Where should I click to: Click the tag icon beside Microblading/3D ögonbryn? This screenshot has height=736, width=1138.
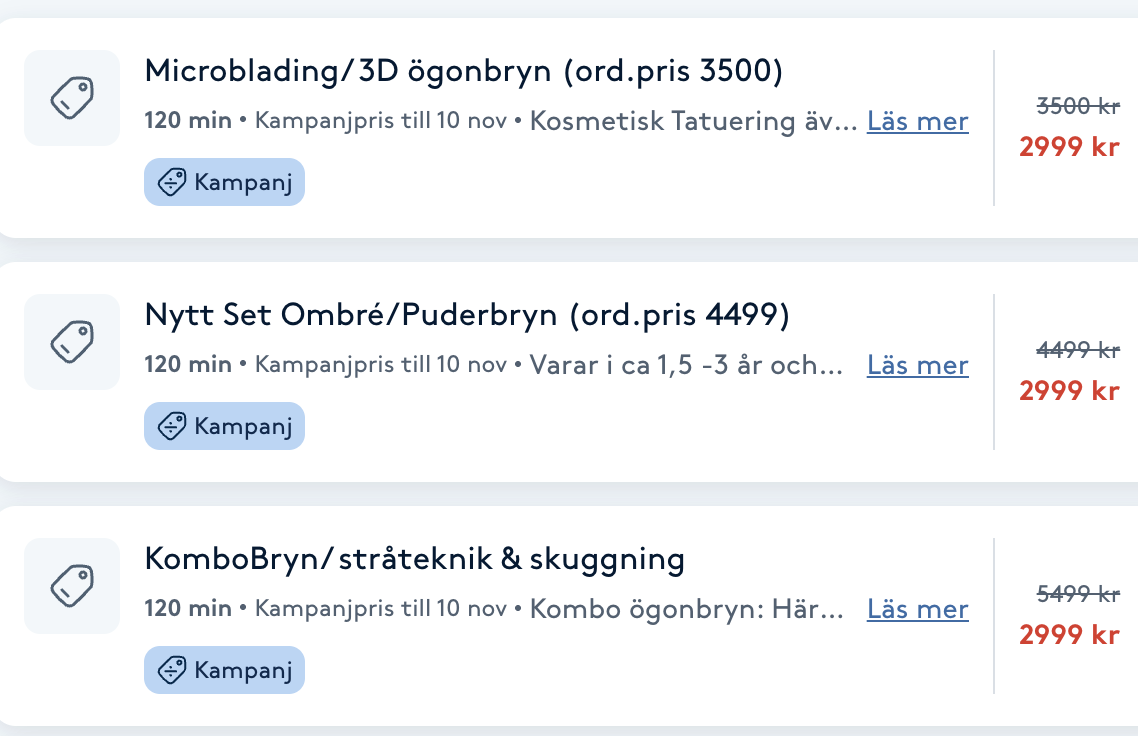pos(72,98)
